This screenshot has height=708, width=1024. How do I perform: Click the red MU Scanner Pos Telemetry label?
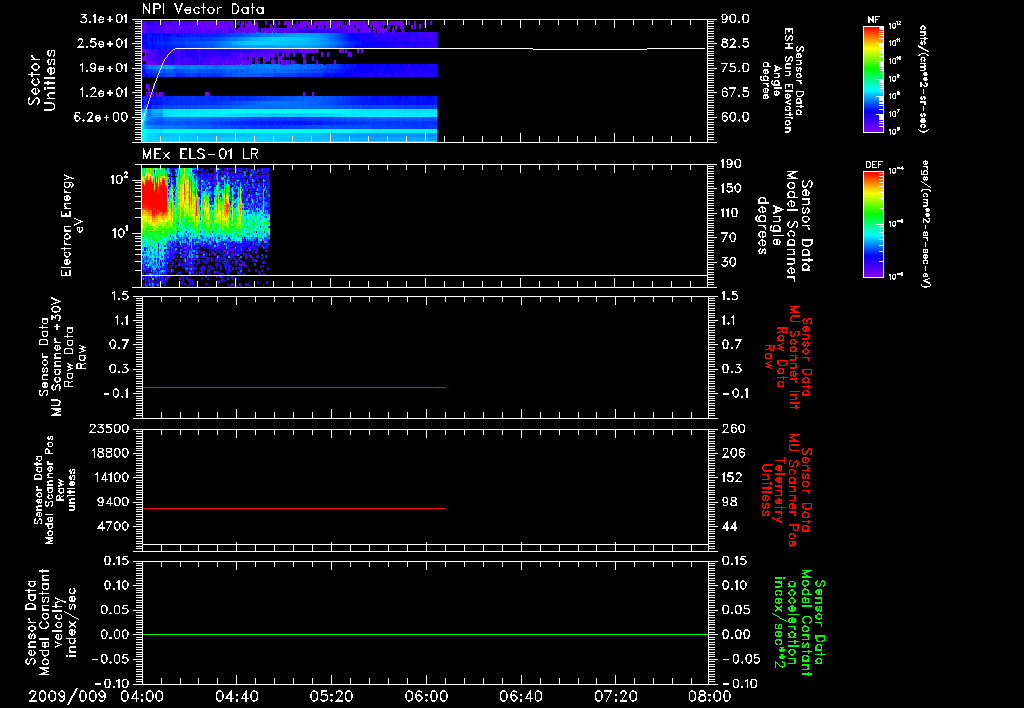786,491
